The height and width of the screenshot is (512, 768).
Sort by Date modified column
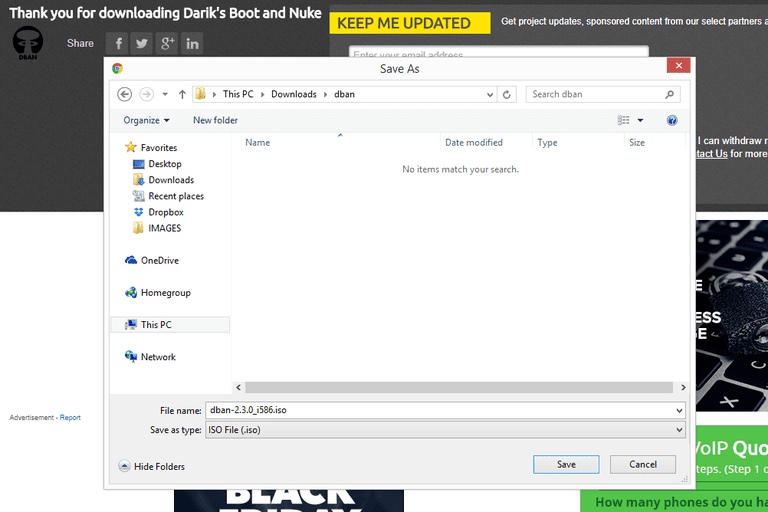coord(474,143)
